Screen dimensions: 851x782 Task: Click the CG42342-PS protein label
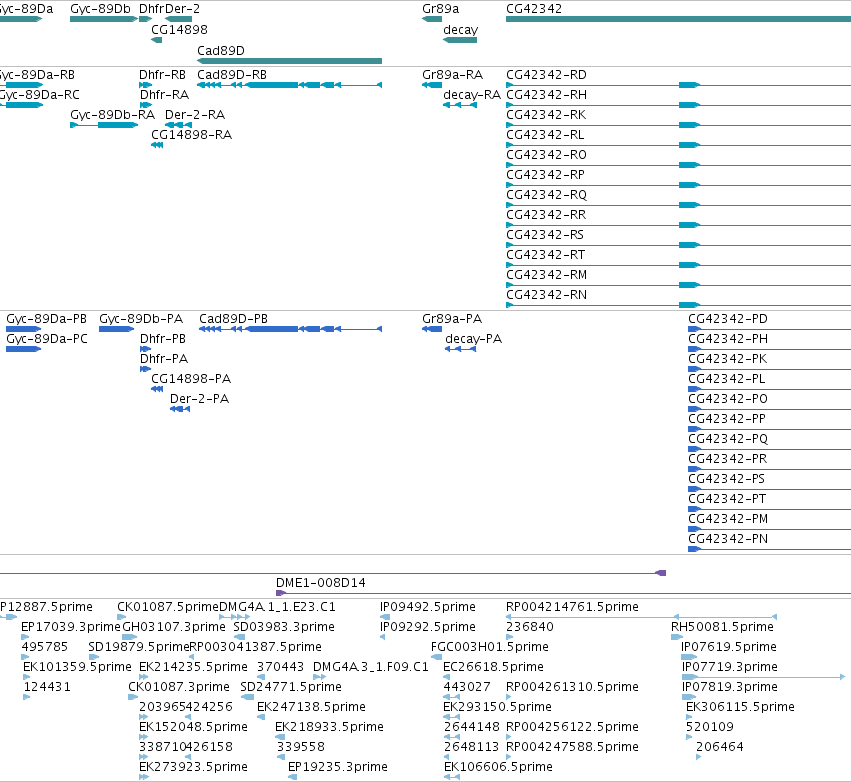[727, 479]
